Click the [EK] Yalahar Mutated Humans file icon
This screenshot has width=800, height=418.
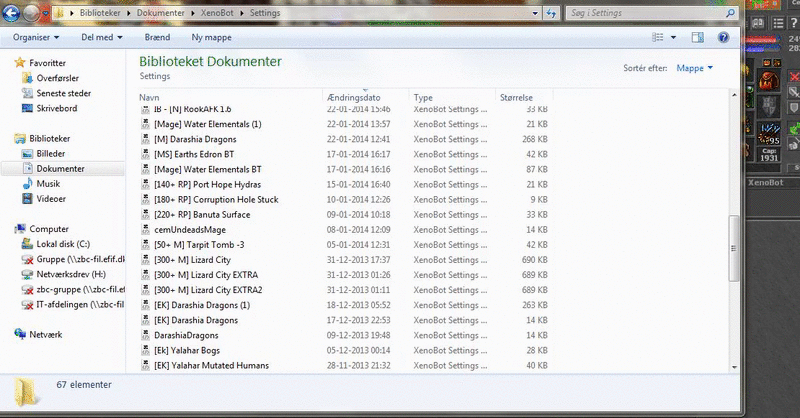click(x=145, y=365)
